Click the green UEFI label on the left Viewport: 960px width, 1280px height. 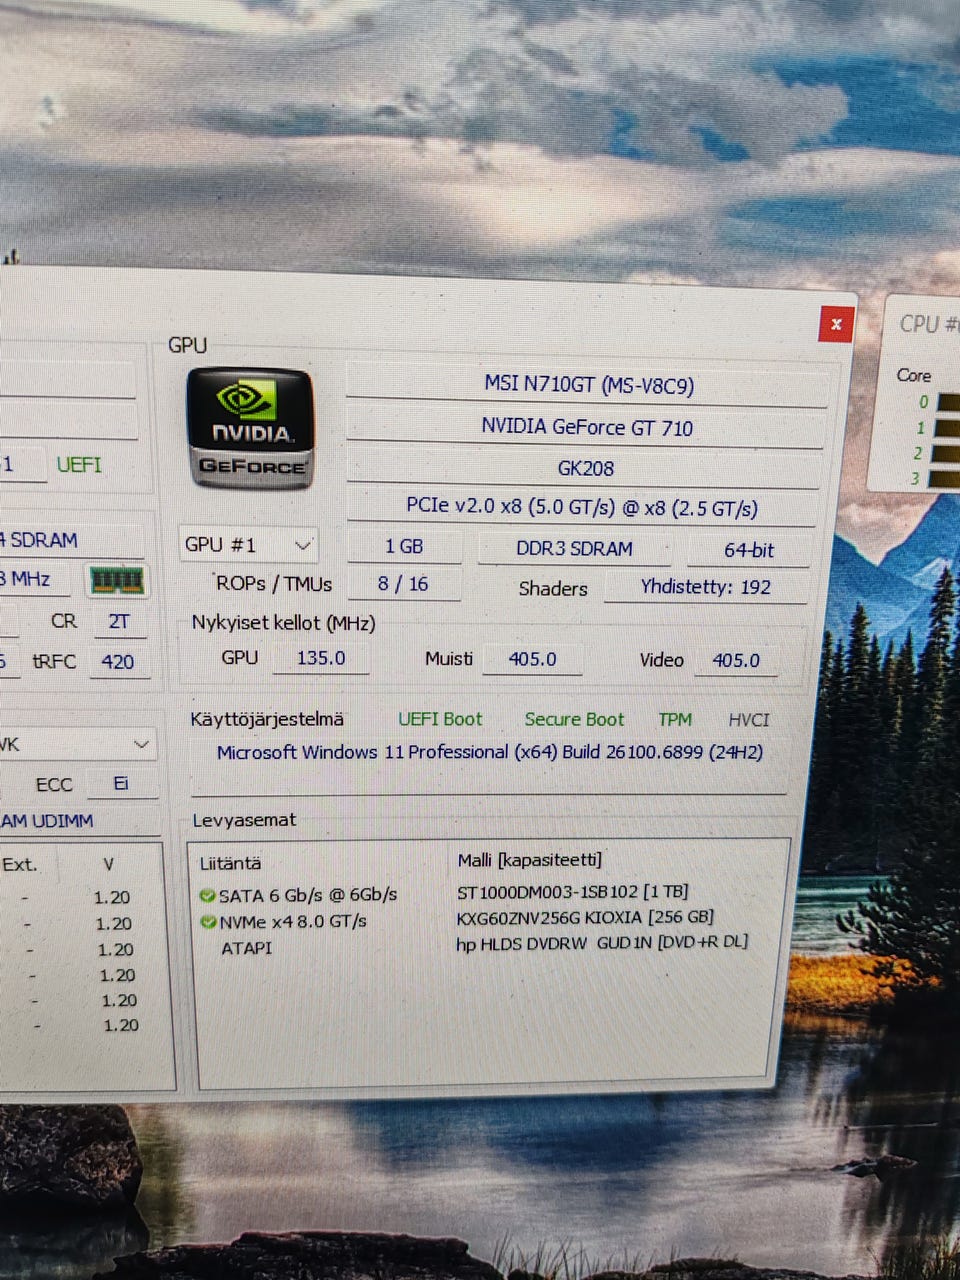(79, 464)
